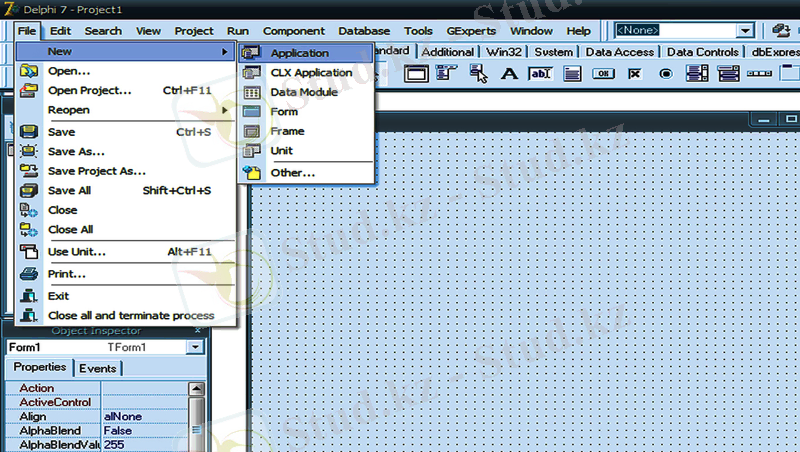Select the ActiveControl property row

click(97, 402)
